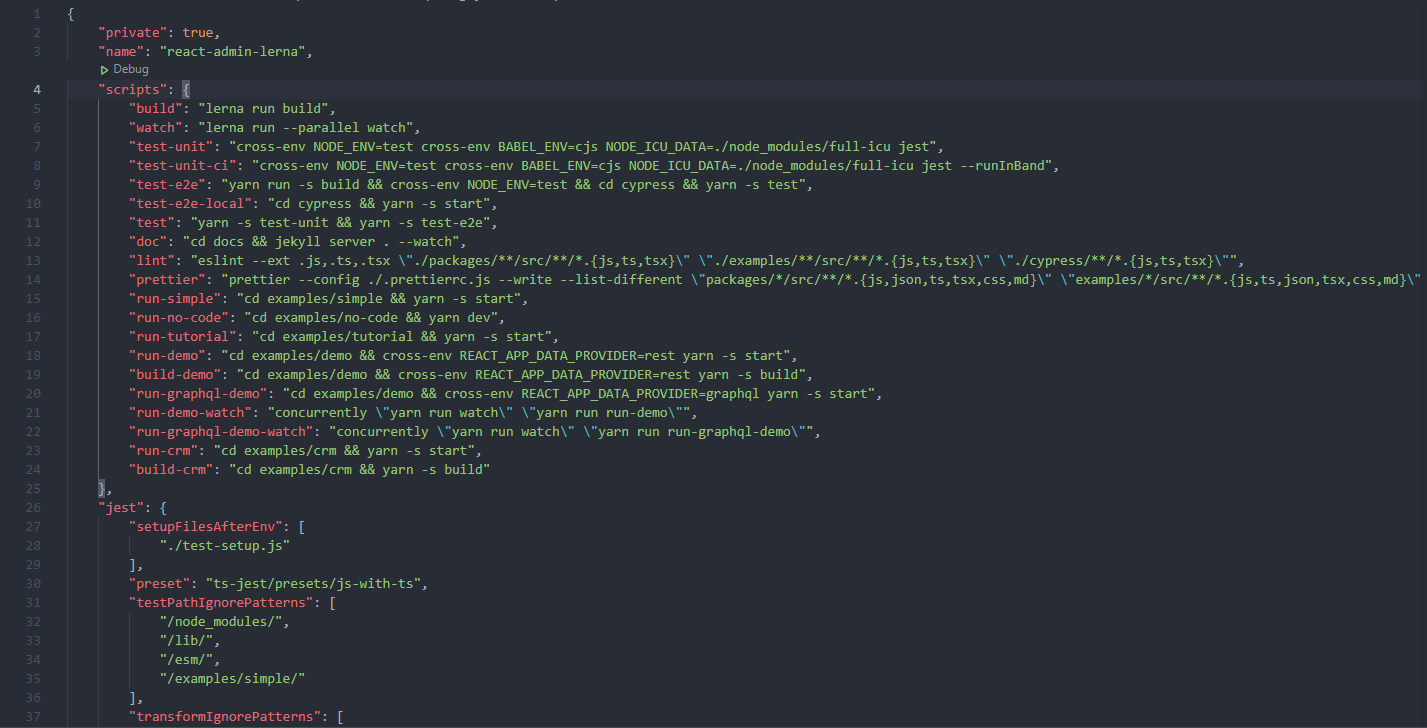Image resolution: width=1427 pixels, height=728 pixels.
Task: Click the closing brace on line 25
Action: (x=101, y=488)
